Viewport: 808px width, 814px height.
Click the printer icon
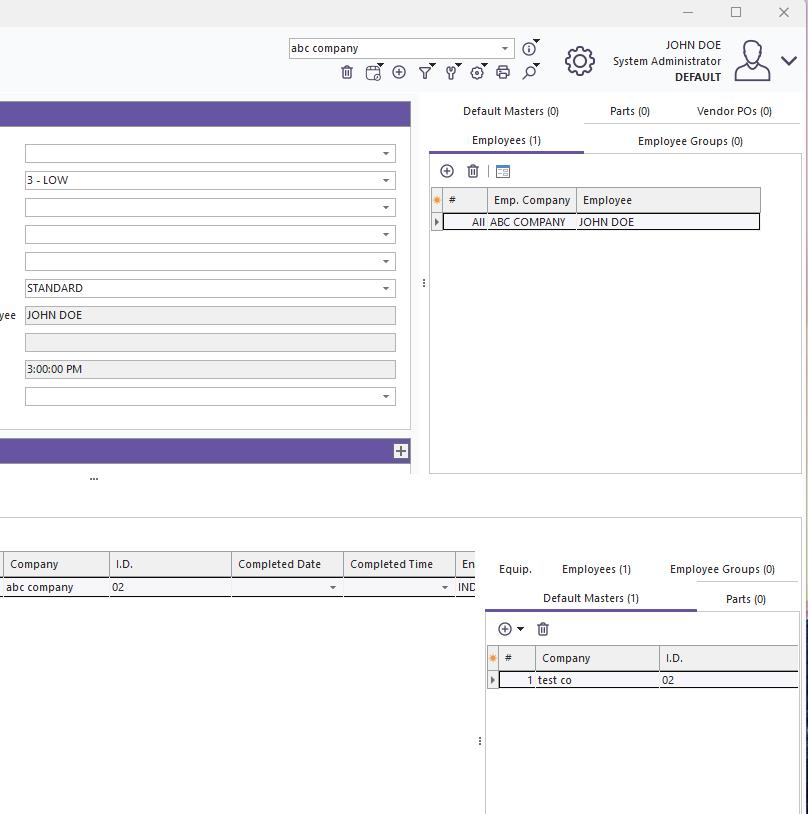click(503, 72)
